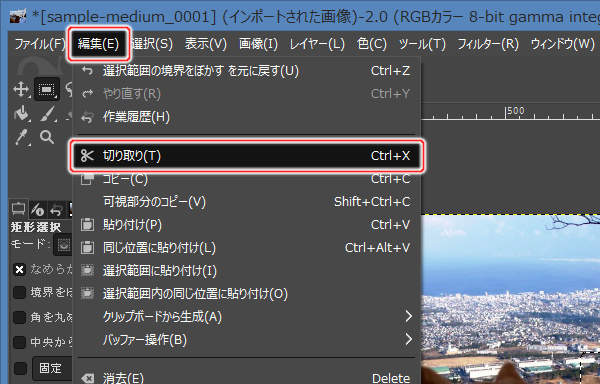Disable the なめらか antialiasing checkbox
The width and height of the screenshot is (600, 384).
pos(19,270)
